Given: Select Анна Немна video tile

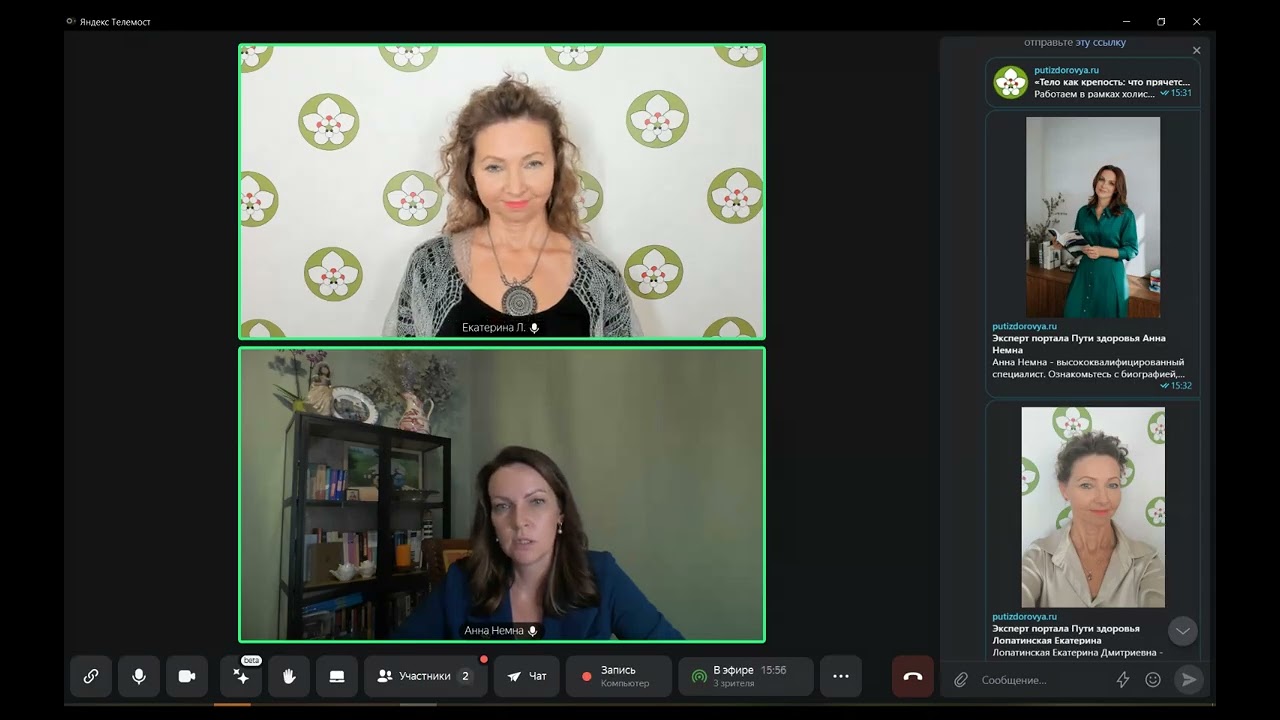Looking at the screenshot, I should coord(502,494).
